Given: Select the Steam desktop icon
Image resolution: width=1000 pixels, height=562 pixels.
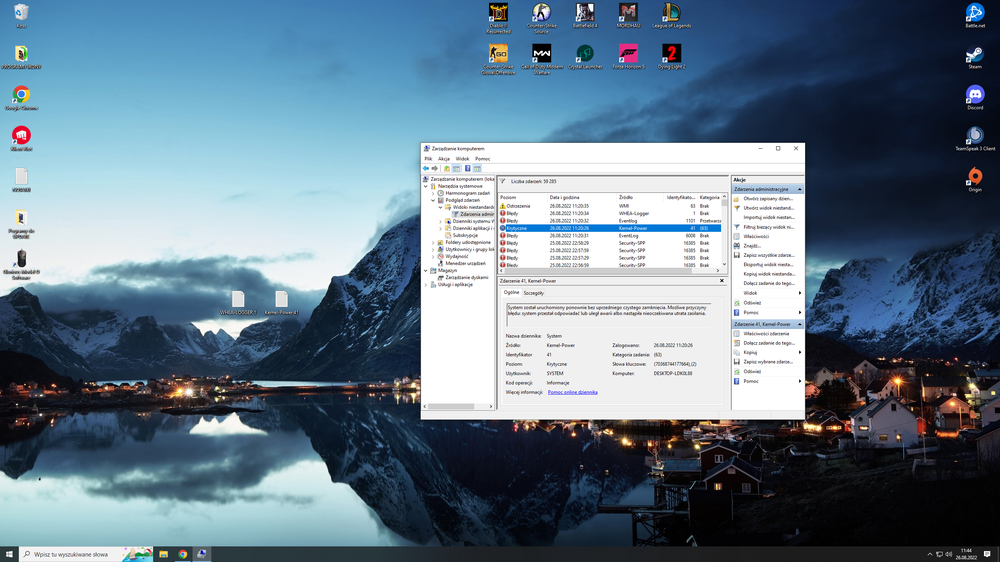Looking at the screenshot, I should click(975, 57).
